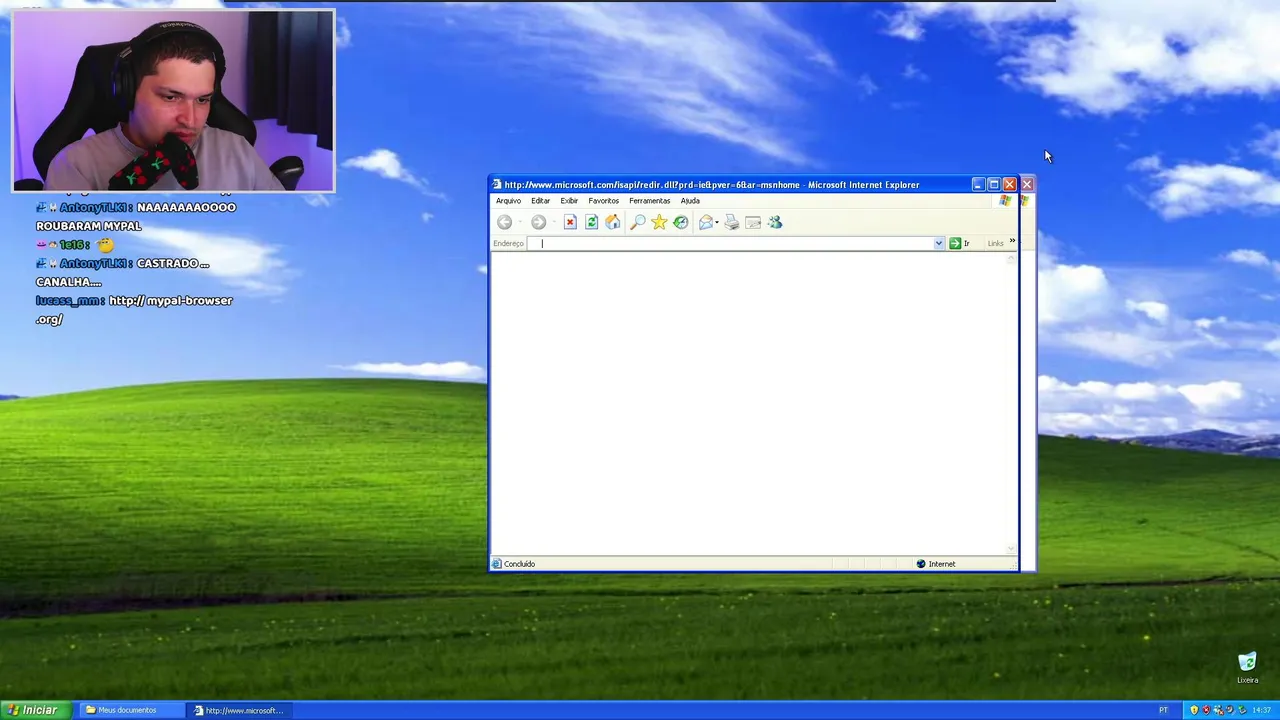Viewport: 1280px width, 720px height.
Task: Select the microsoft.com IE taskbar button
Action: [x=240, y=710]
